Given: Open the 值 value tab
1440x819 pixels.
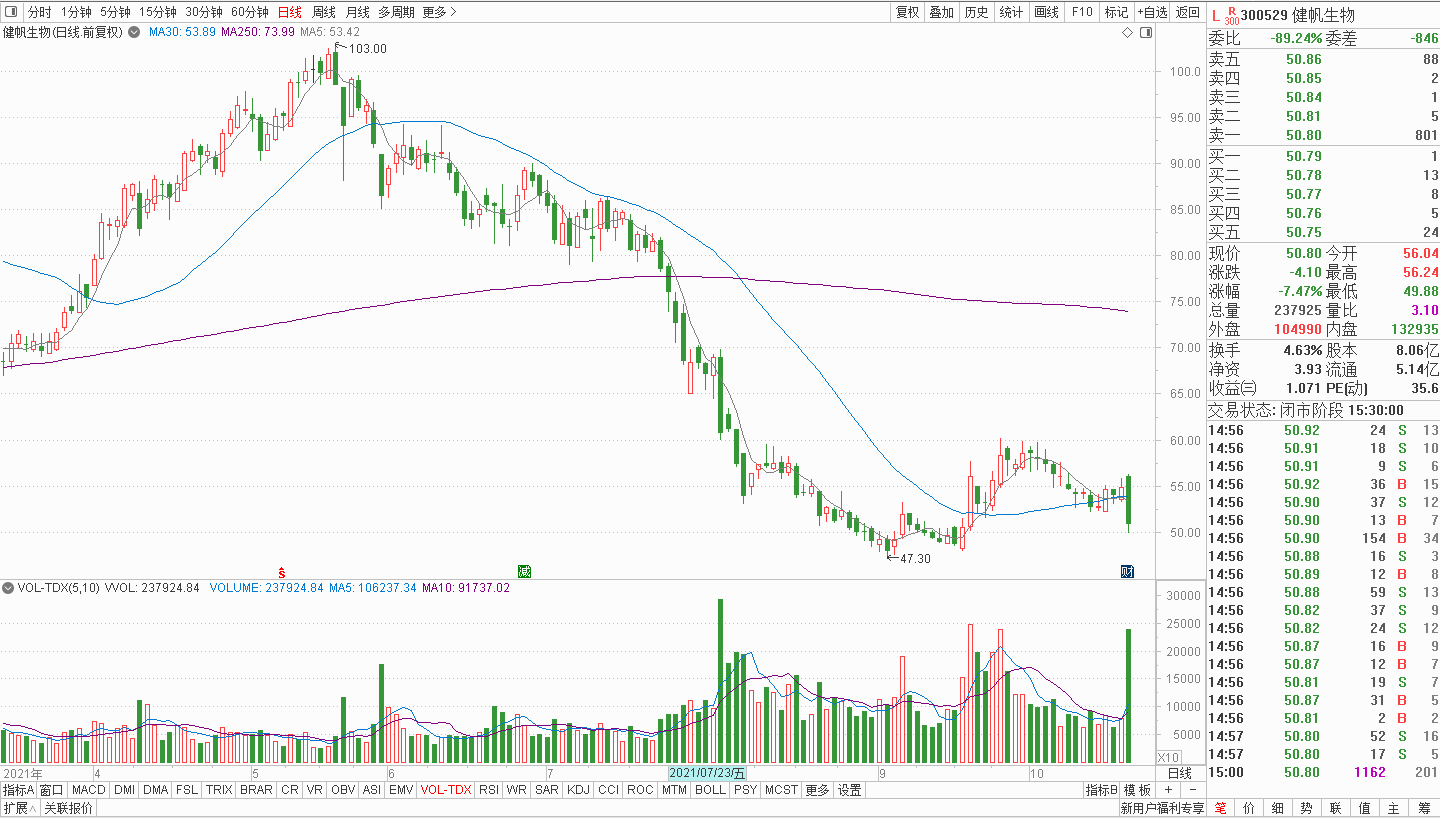Looking at the screenshot, I should click(1365, 808).
